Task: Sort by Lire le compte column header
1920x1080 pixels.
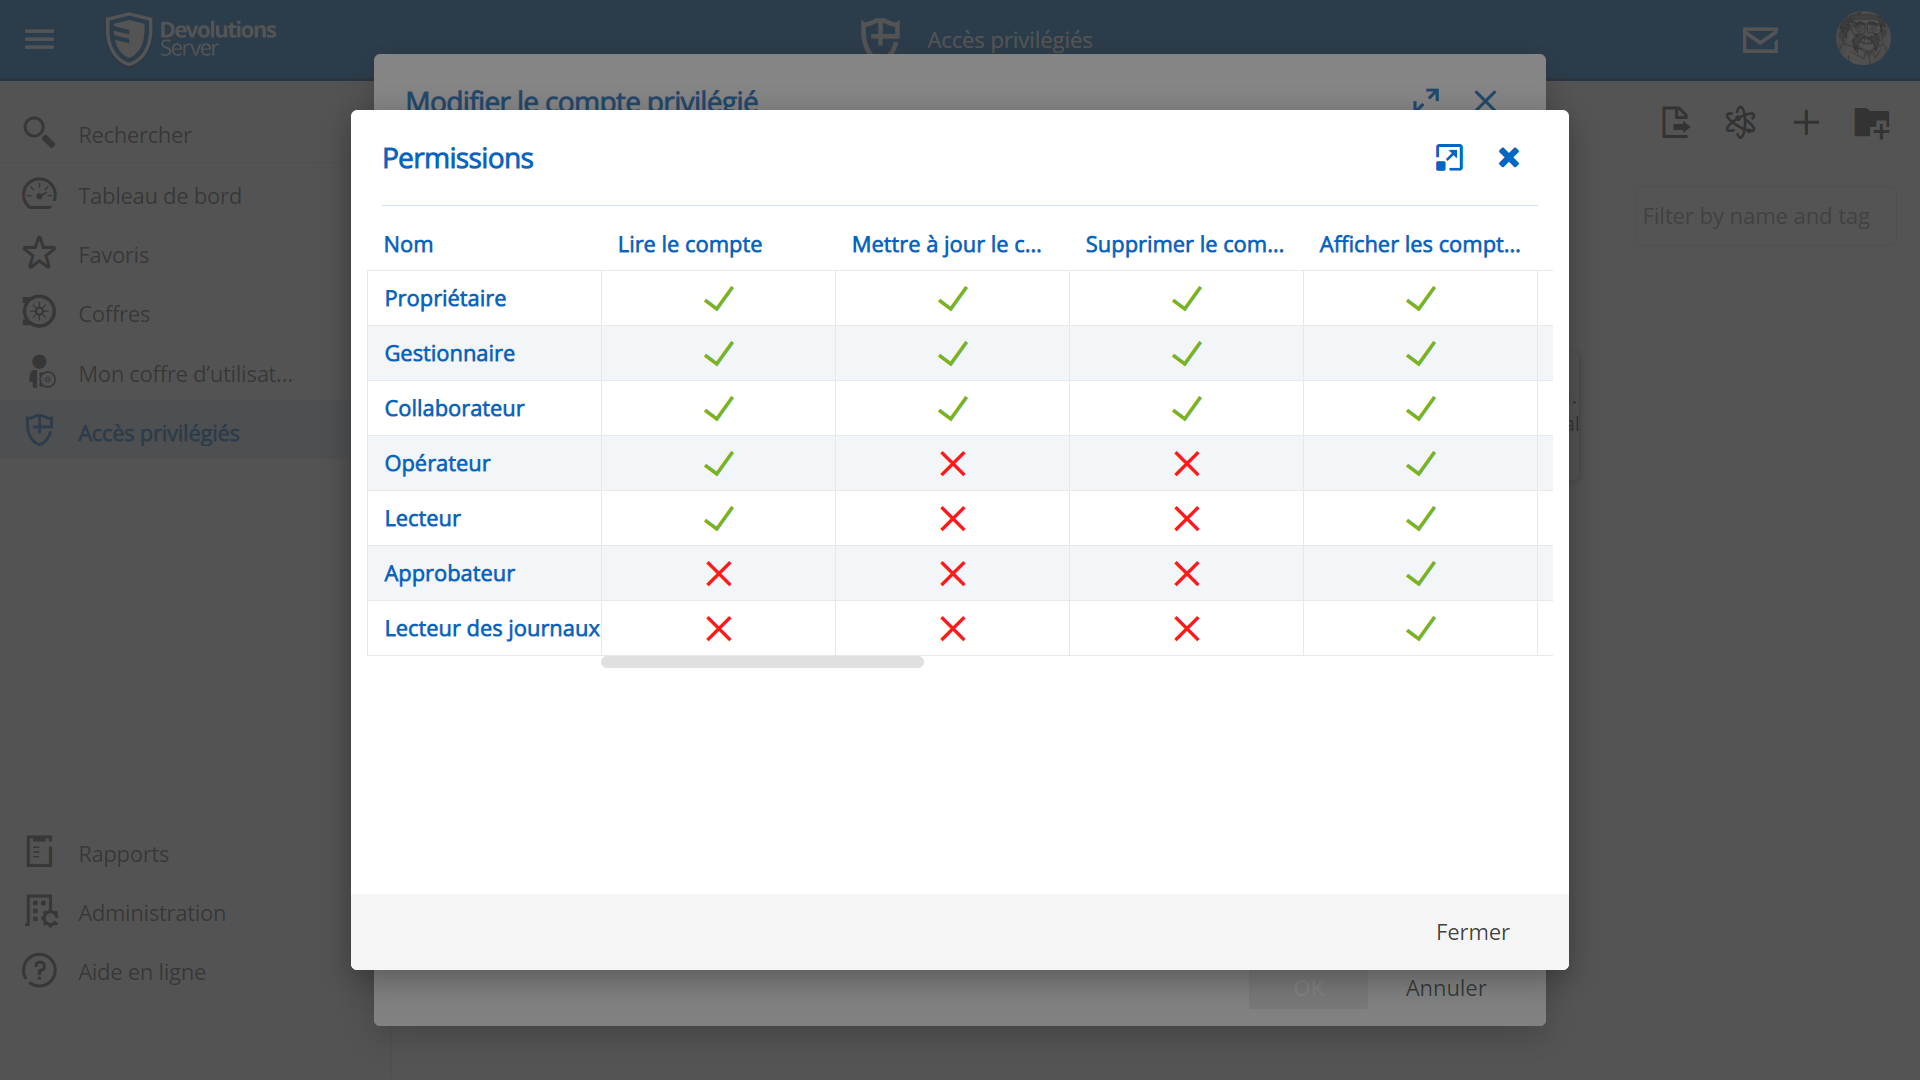Action: 690,245
